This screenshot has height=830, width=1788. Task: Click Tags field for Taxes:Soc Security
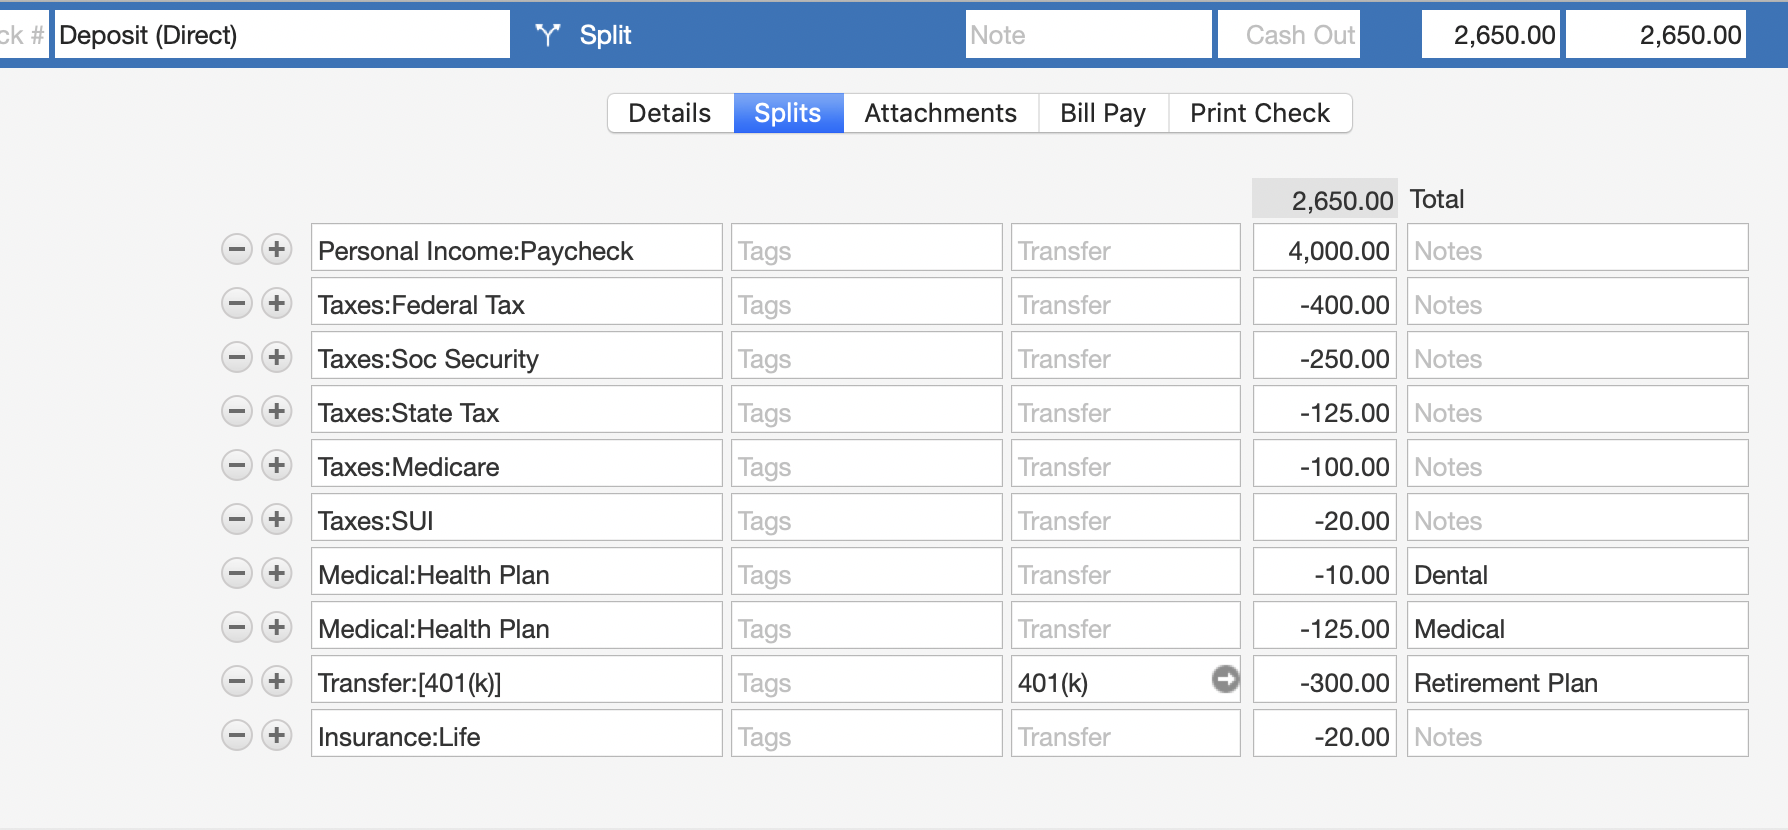coord(866,355)
